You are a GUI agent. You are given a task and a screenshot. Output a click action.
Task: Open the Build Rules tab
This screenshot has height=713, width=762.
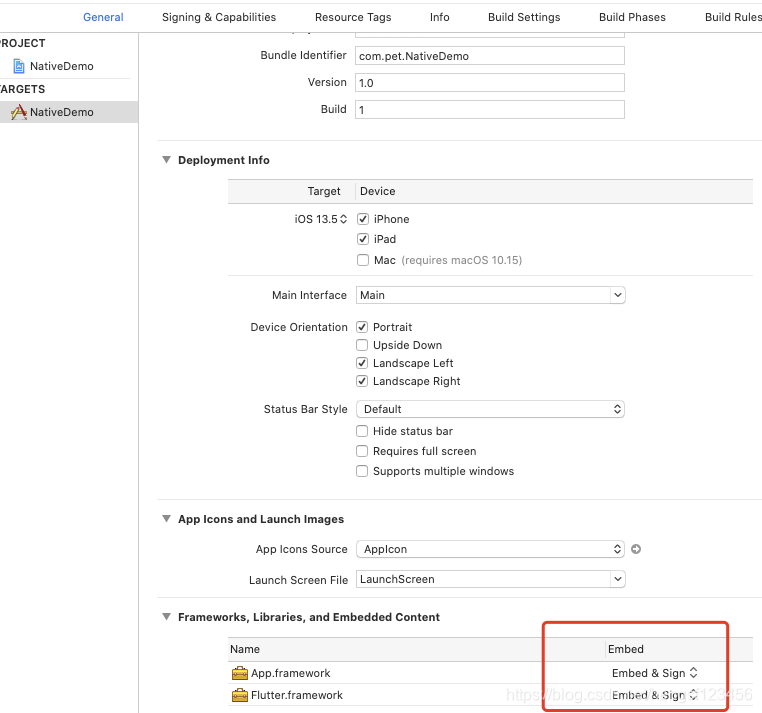[x=733, y=17]
